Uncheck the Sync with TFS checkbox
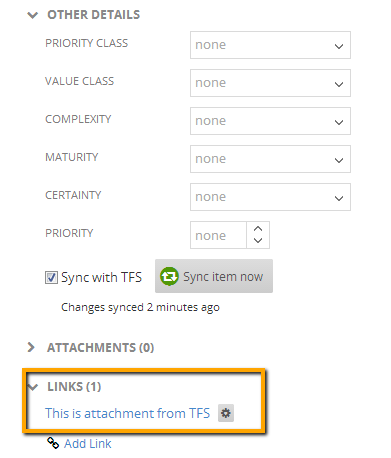Image resolution: width=391 pixels, height=458 pixels. tap(51, 277)
